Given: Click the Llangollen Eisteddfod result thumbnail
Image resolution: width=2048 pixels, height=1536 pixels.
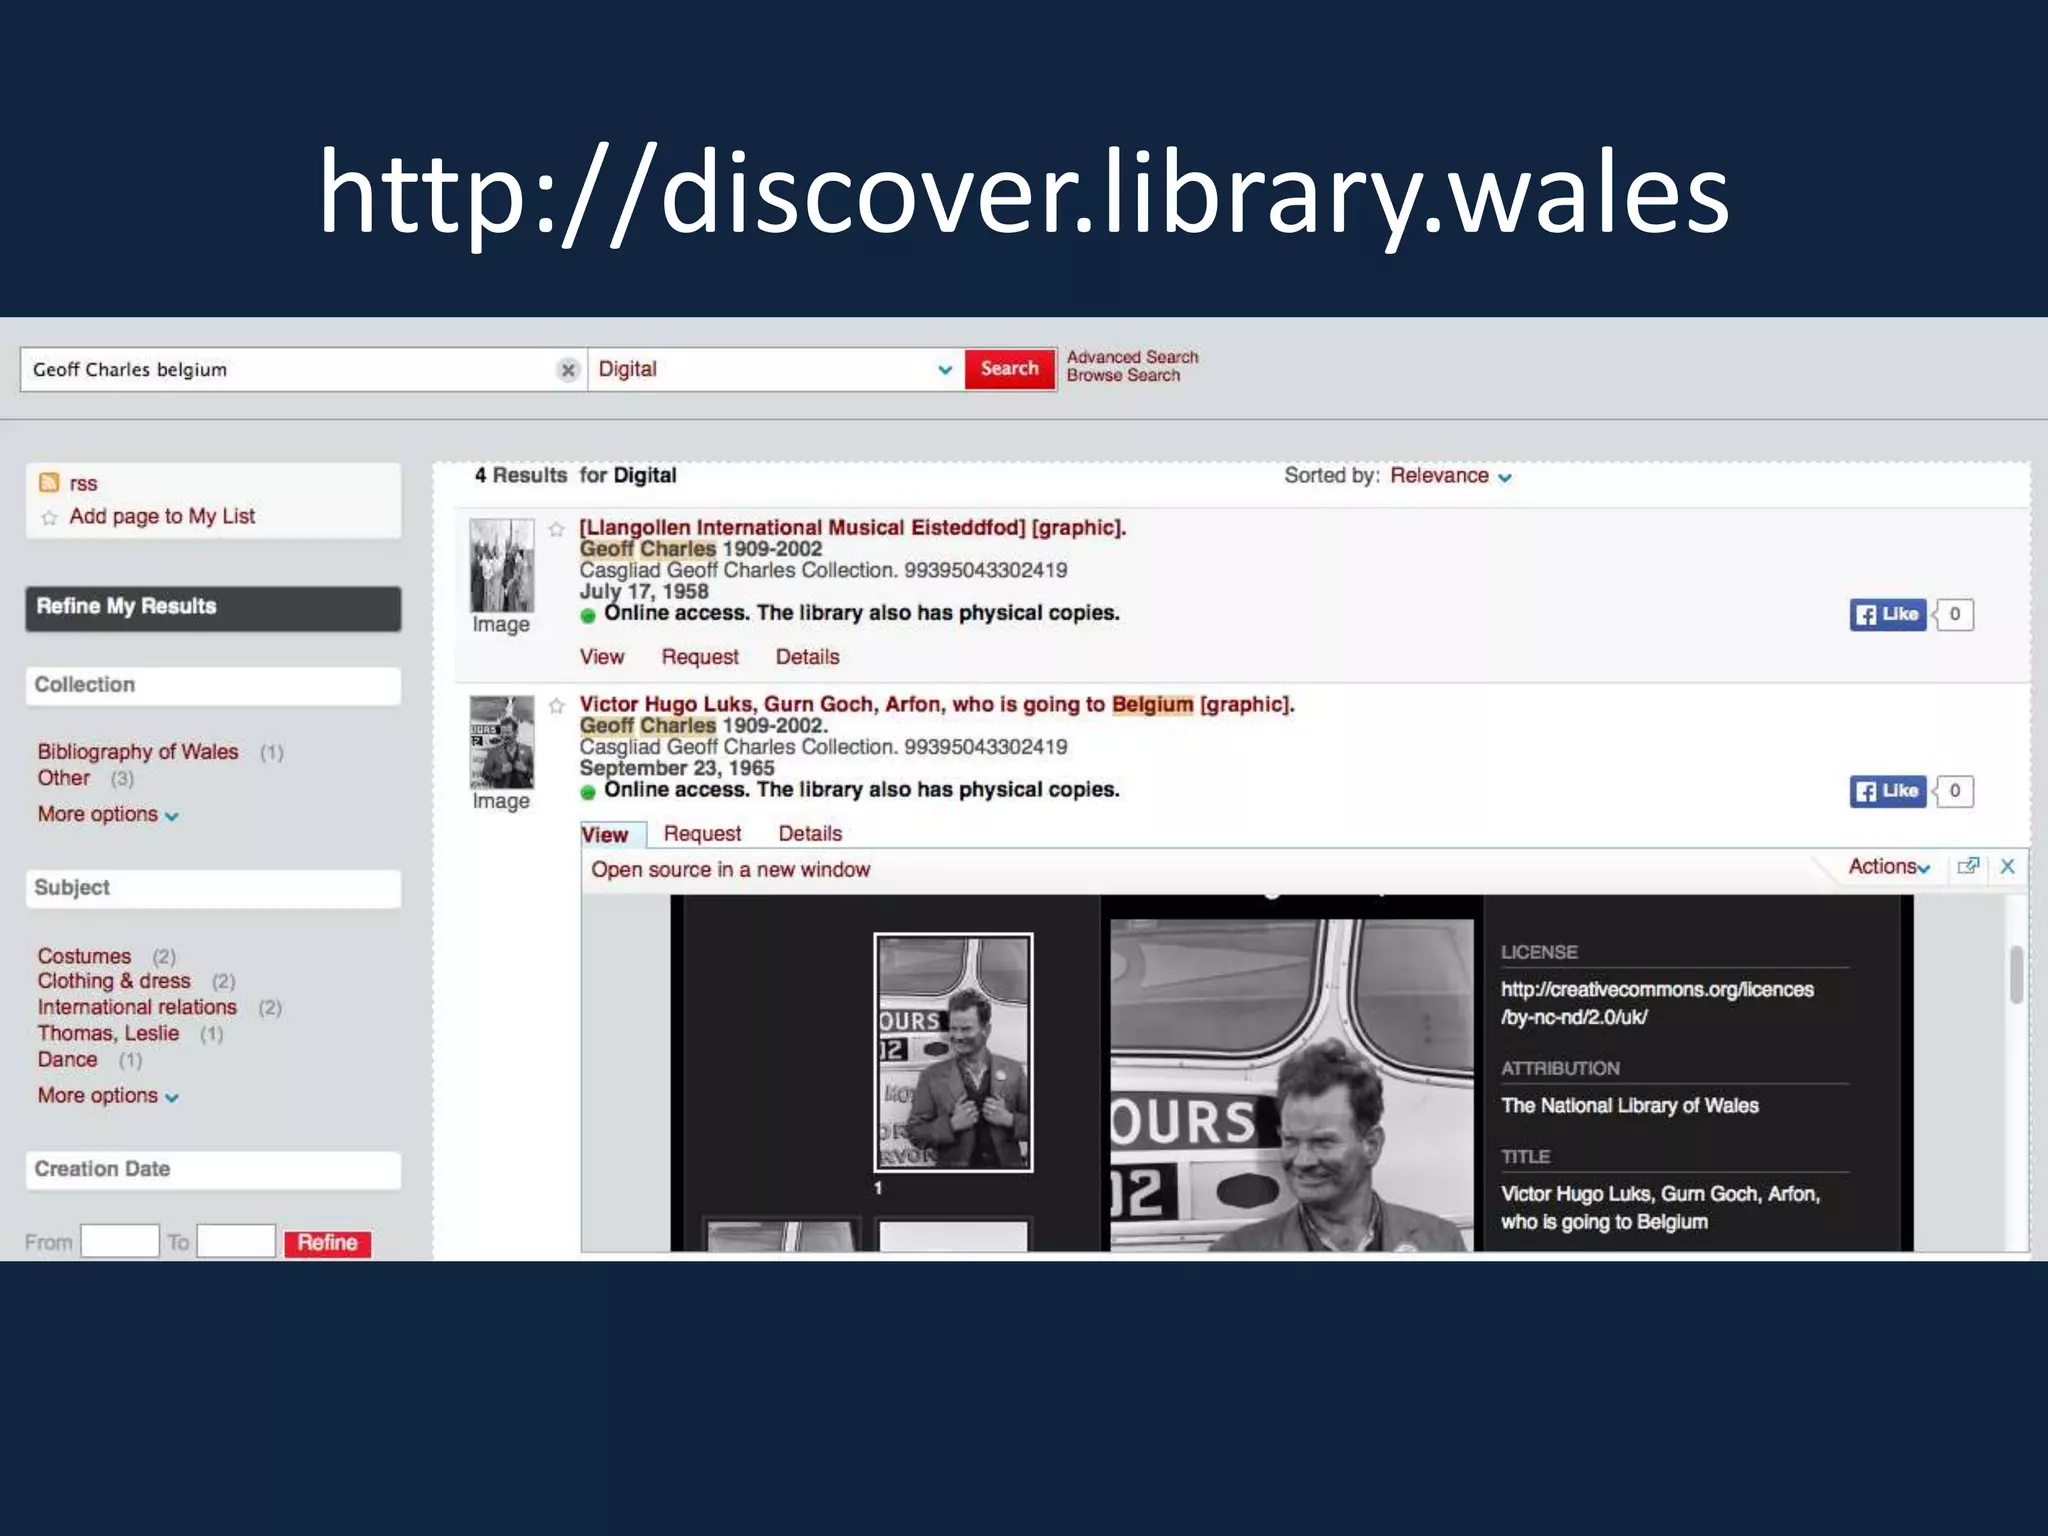Looking at the screenshot, I should [502, 565].
